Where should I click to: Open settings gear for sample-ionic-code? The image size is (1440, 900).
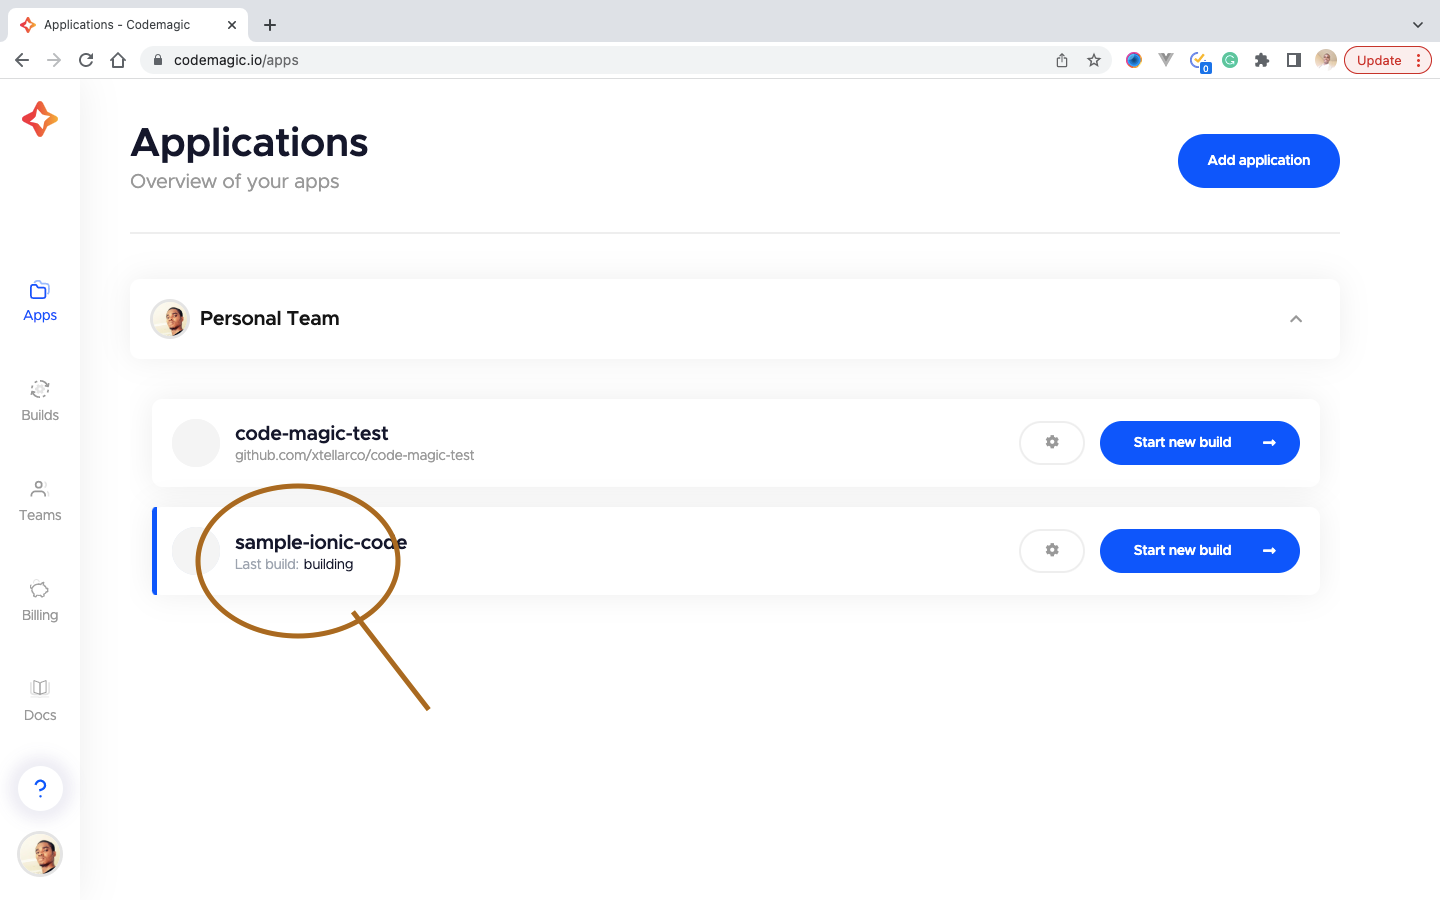click(x=1052, y=551)
